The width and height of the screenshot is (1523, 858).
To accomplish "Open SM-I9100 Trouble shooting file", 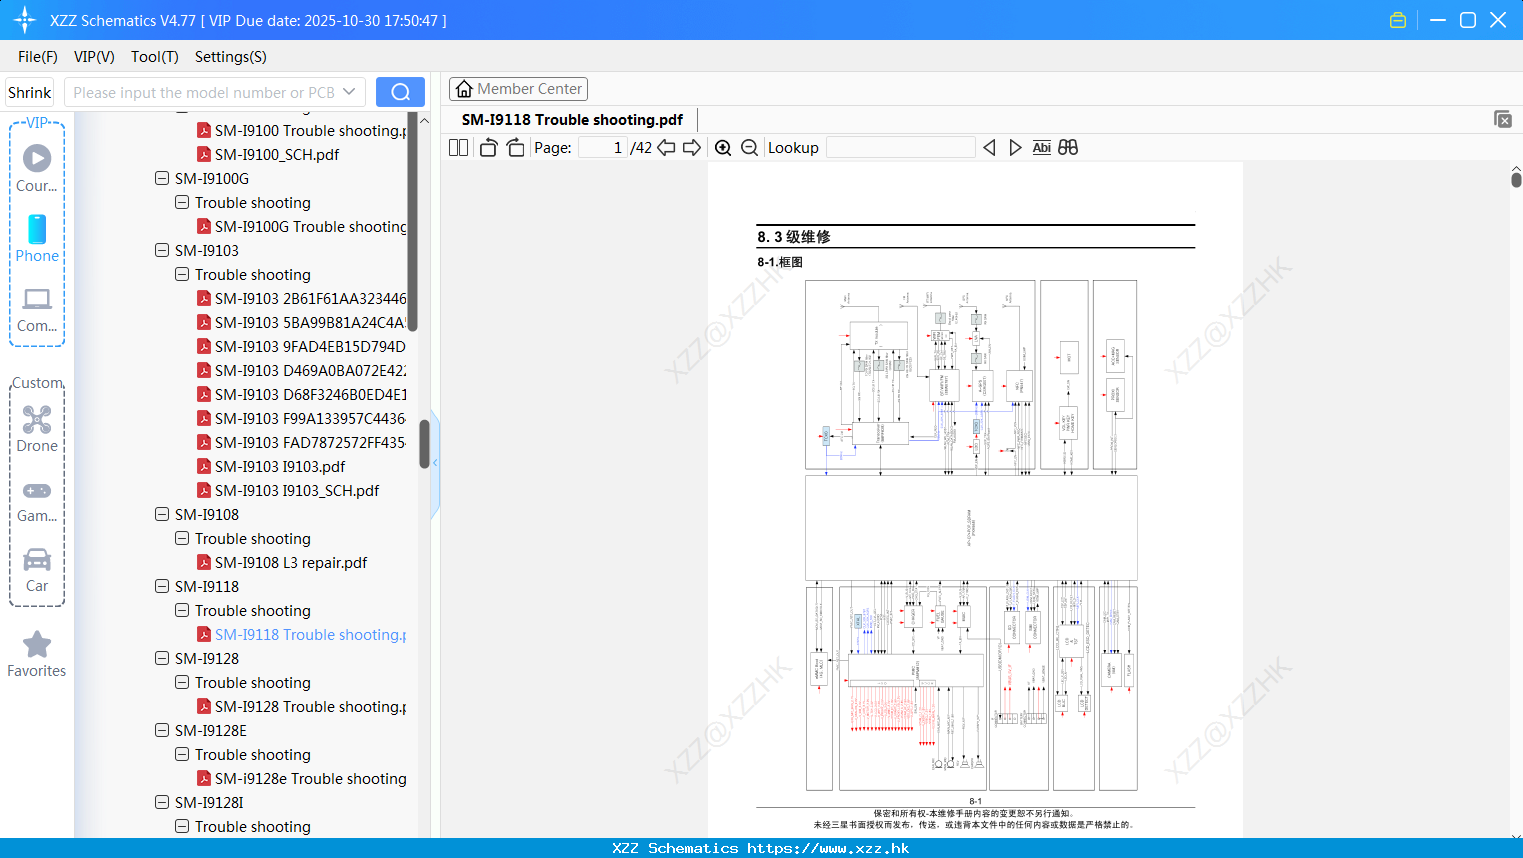I will click(x=310, y=130).
